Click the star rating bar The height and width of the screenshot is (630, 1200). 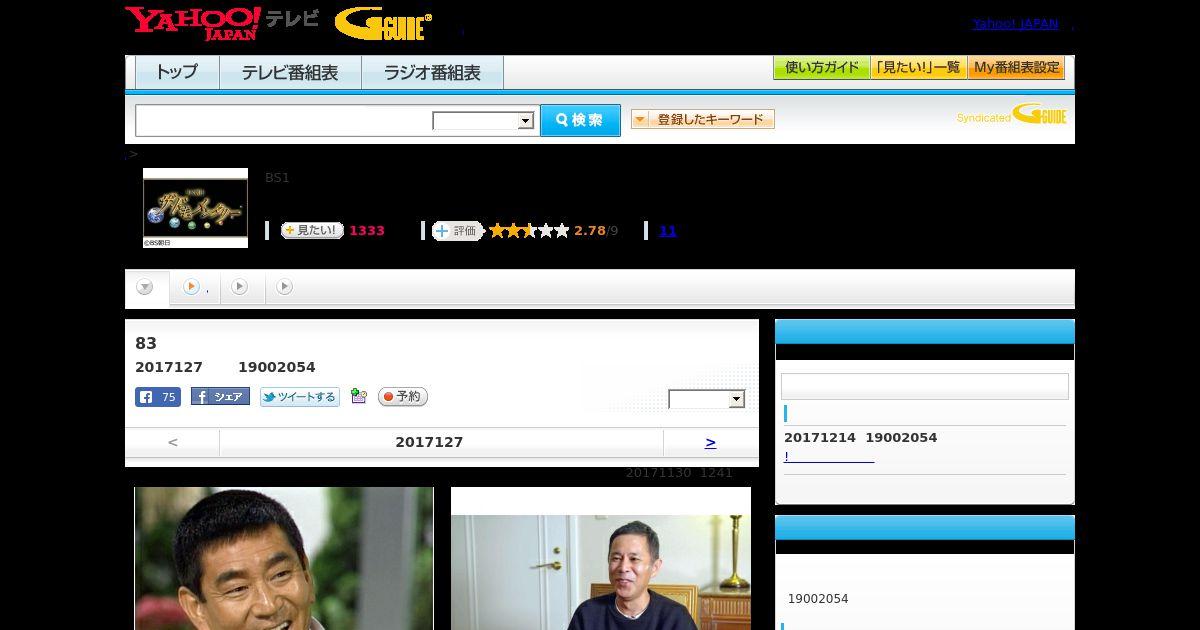point(529,231)
